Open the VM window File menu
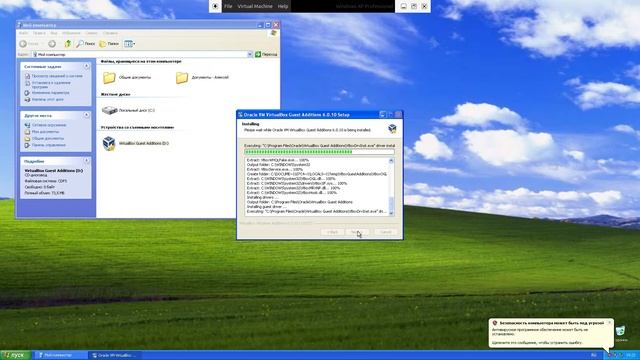Viewport: 640px width, 360px height. tap(228, 6)
